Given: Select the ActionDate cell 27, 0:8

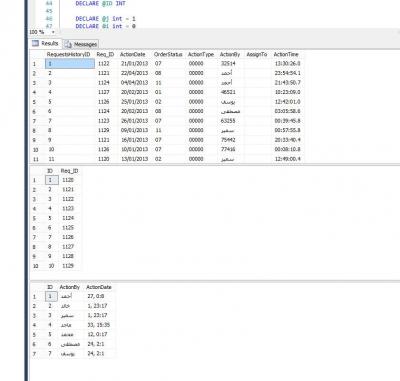Looking at the screenshot, I should pos(99,296).
